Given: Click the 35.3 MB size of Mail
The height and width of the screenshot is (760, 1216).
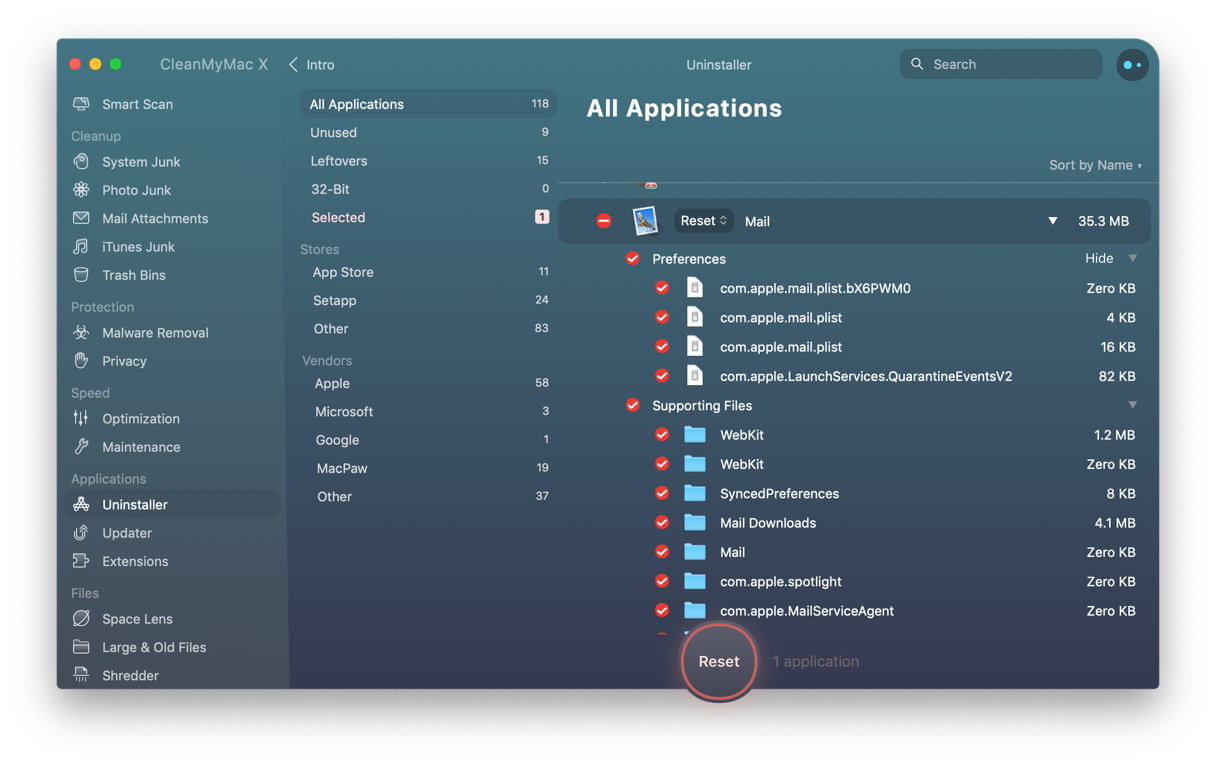Looking at the screenshot, I should click(1103, 221).
